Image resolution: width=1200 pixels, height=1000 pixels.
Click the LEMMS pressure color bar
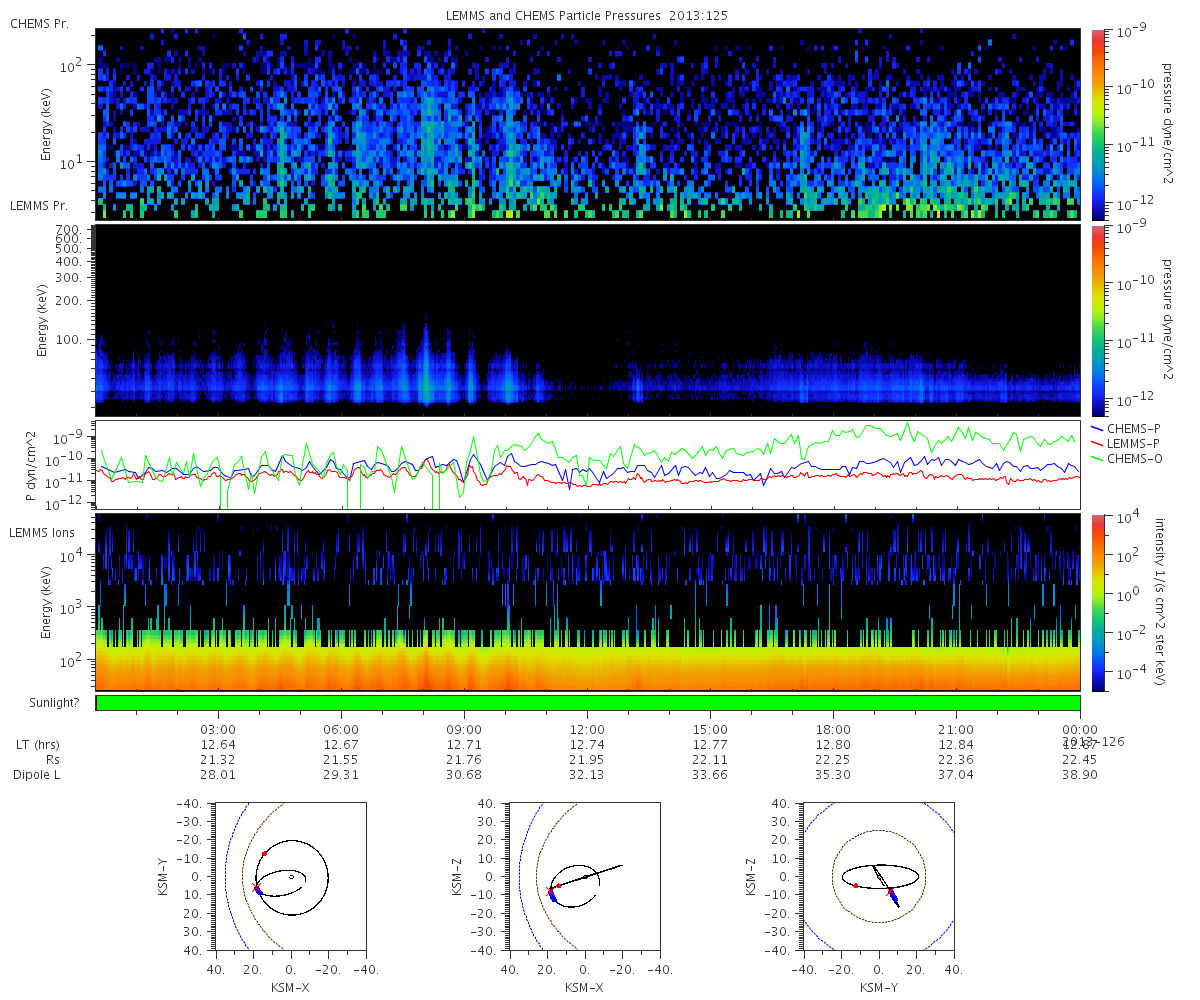pyautogui.click(x=1098, y=320)
